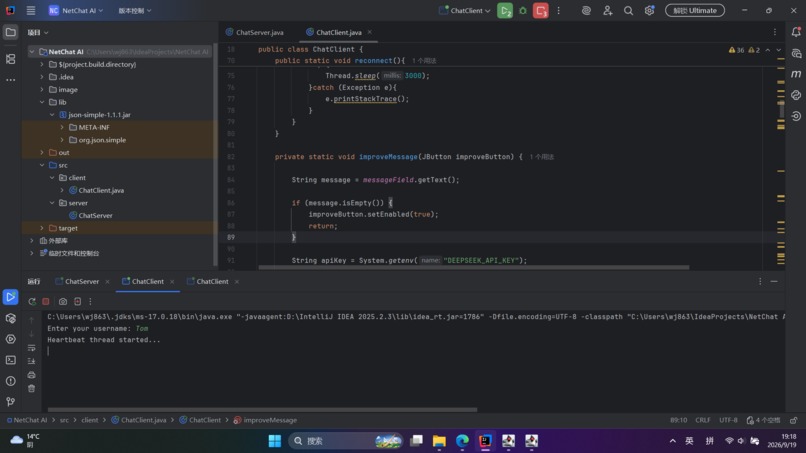This screenshot has width=806, height=453.
Task: Clear console output trash icon
Action: pos(31,388)
